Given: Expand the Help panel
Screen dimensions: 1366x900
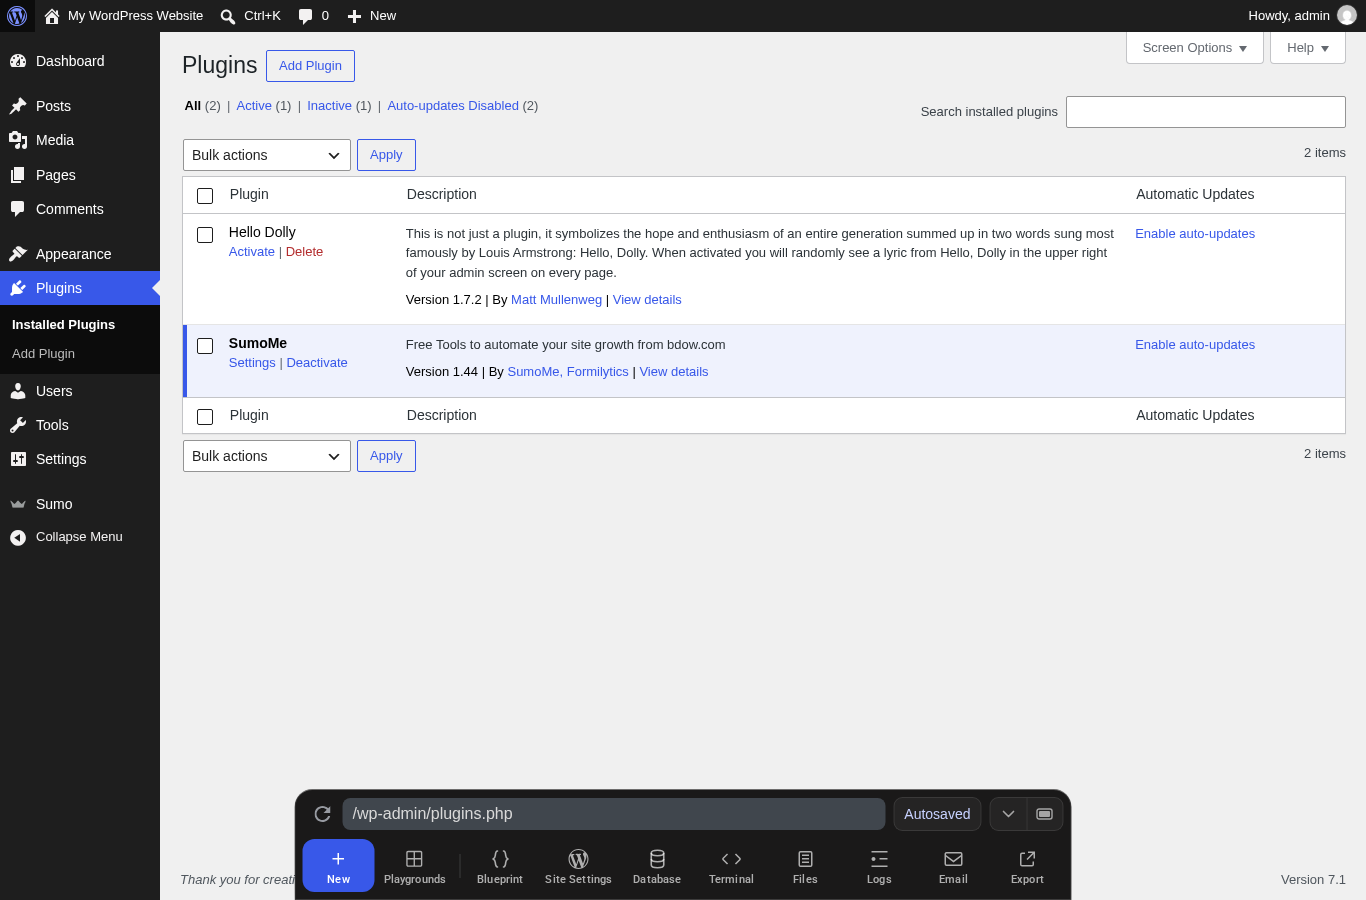Looking at the screenshot, I should click(x=1308, y=48).
